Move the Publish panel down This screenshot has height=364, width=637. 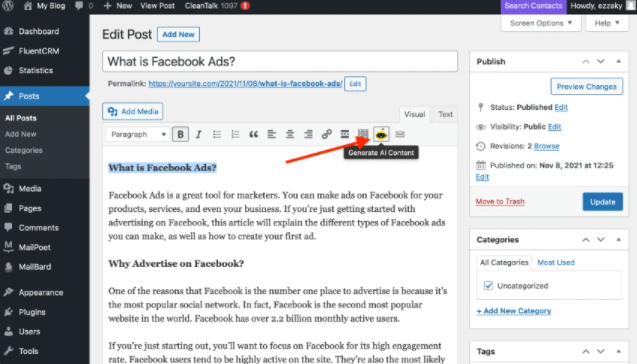(x=600, y=61)
